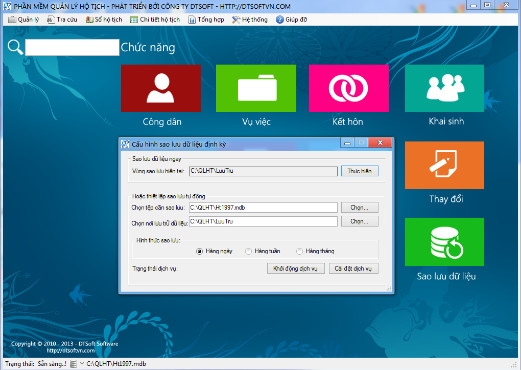This screenshot has height=370, width=521.
Task: Open the Sổ hộ tịch menu
Action: tap(104, 20)
